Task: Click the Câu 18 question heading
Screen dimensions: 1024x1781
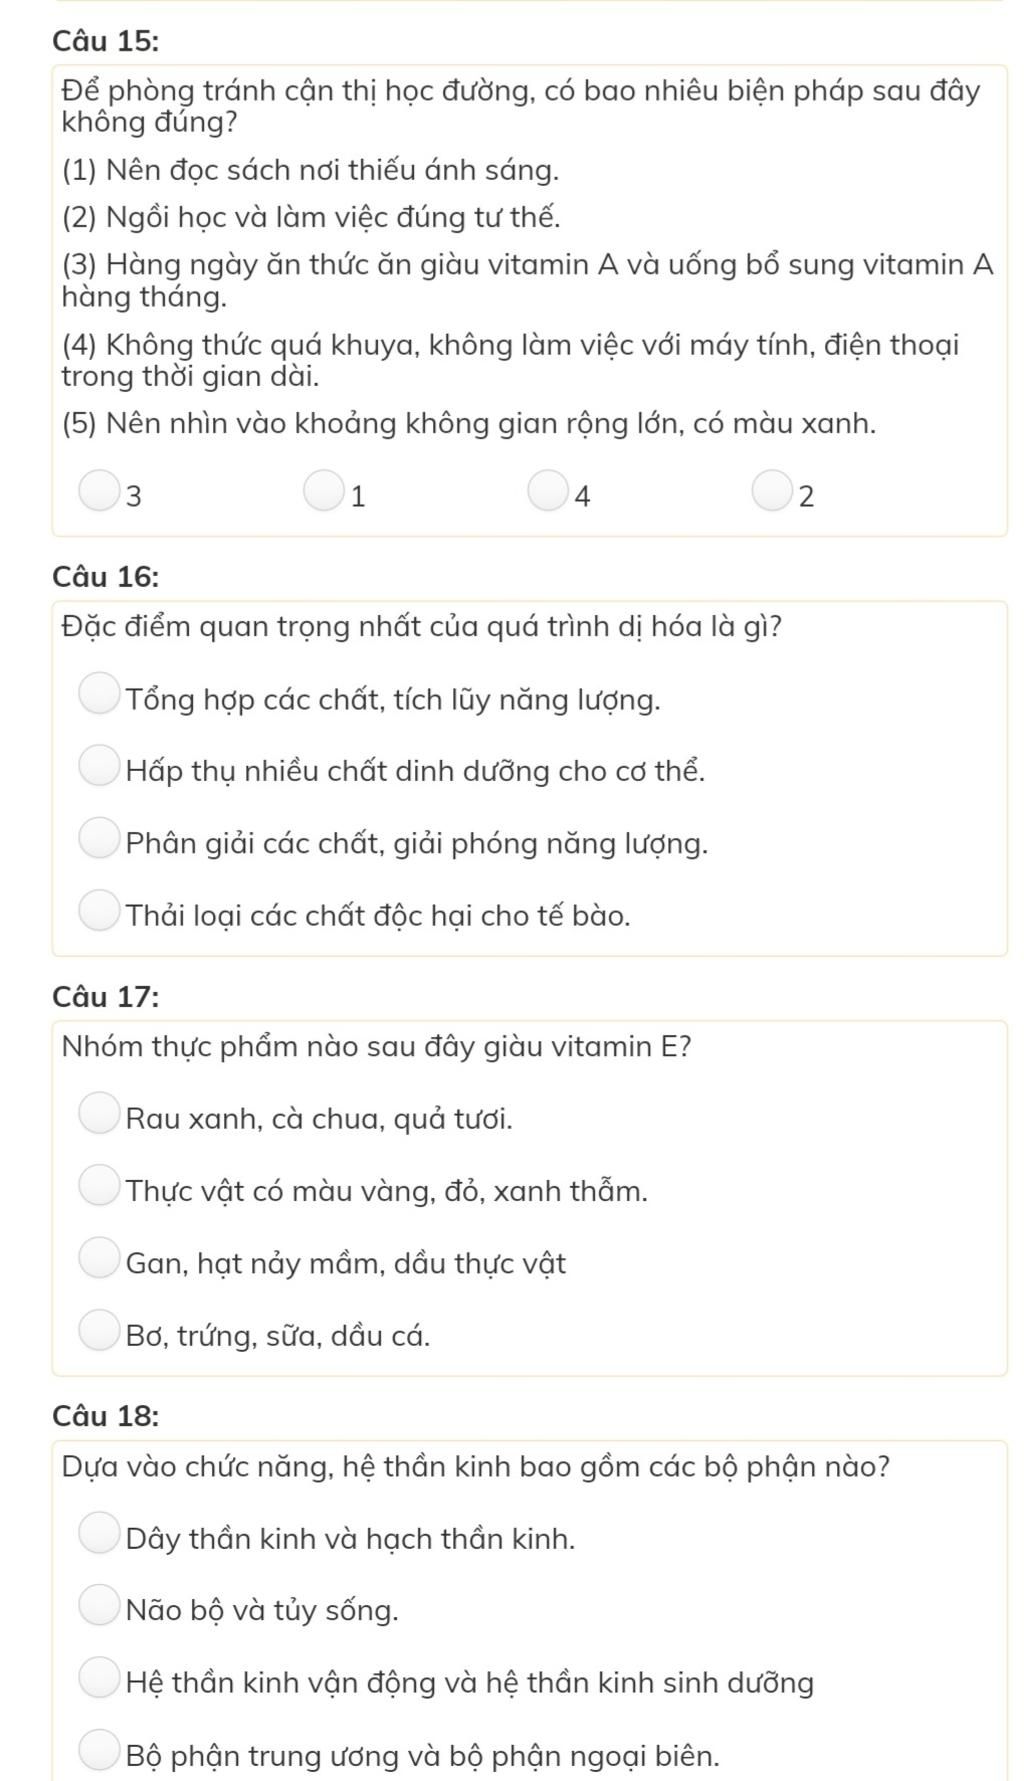Action: tap(105, 1416)
